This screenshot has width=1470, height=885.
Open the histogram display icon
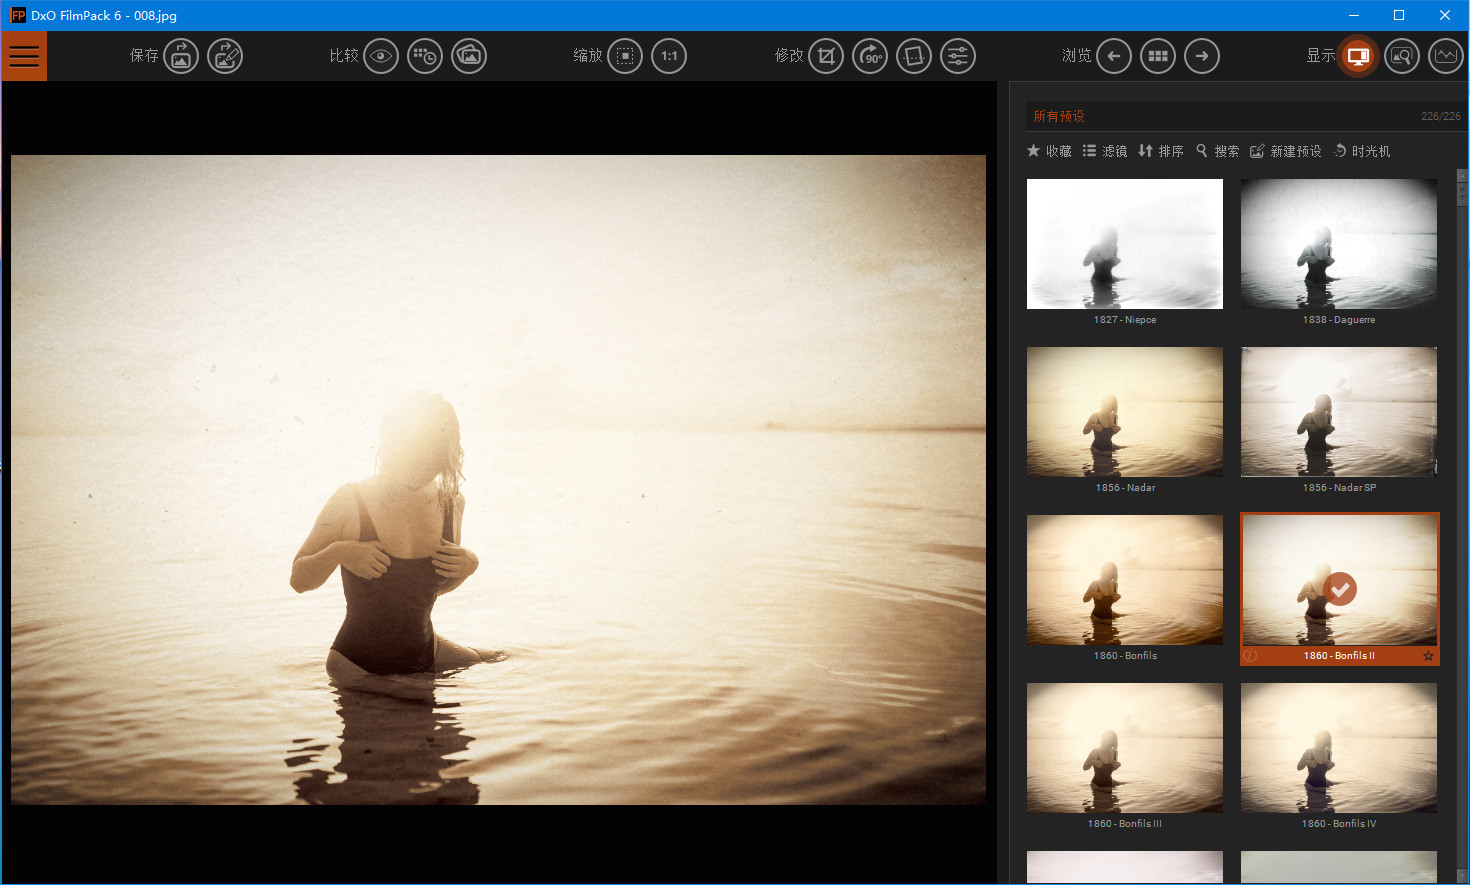(1445, 56)
